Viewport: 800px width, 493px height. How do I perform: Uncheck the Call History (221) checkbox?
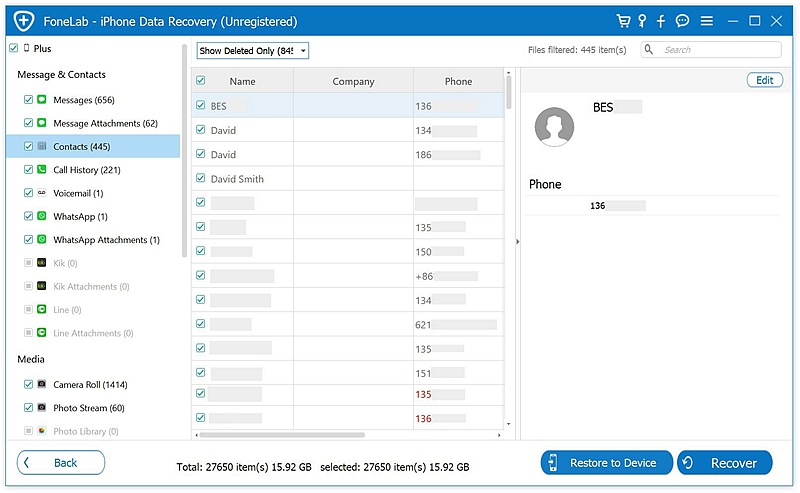coord(29,169)
